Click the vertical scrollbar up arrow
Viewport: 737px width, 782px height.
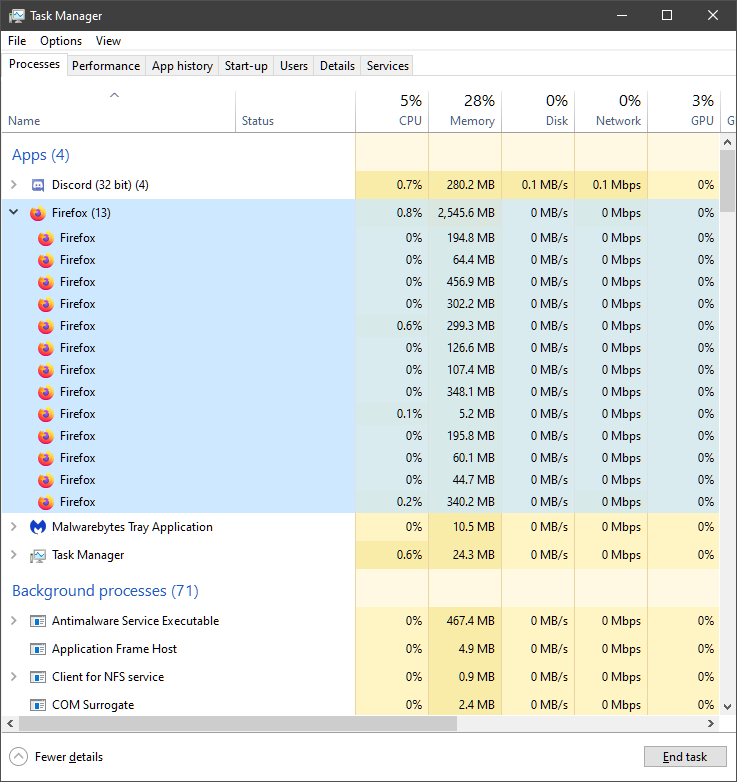click(x=728, y=142)
